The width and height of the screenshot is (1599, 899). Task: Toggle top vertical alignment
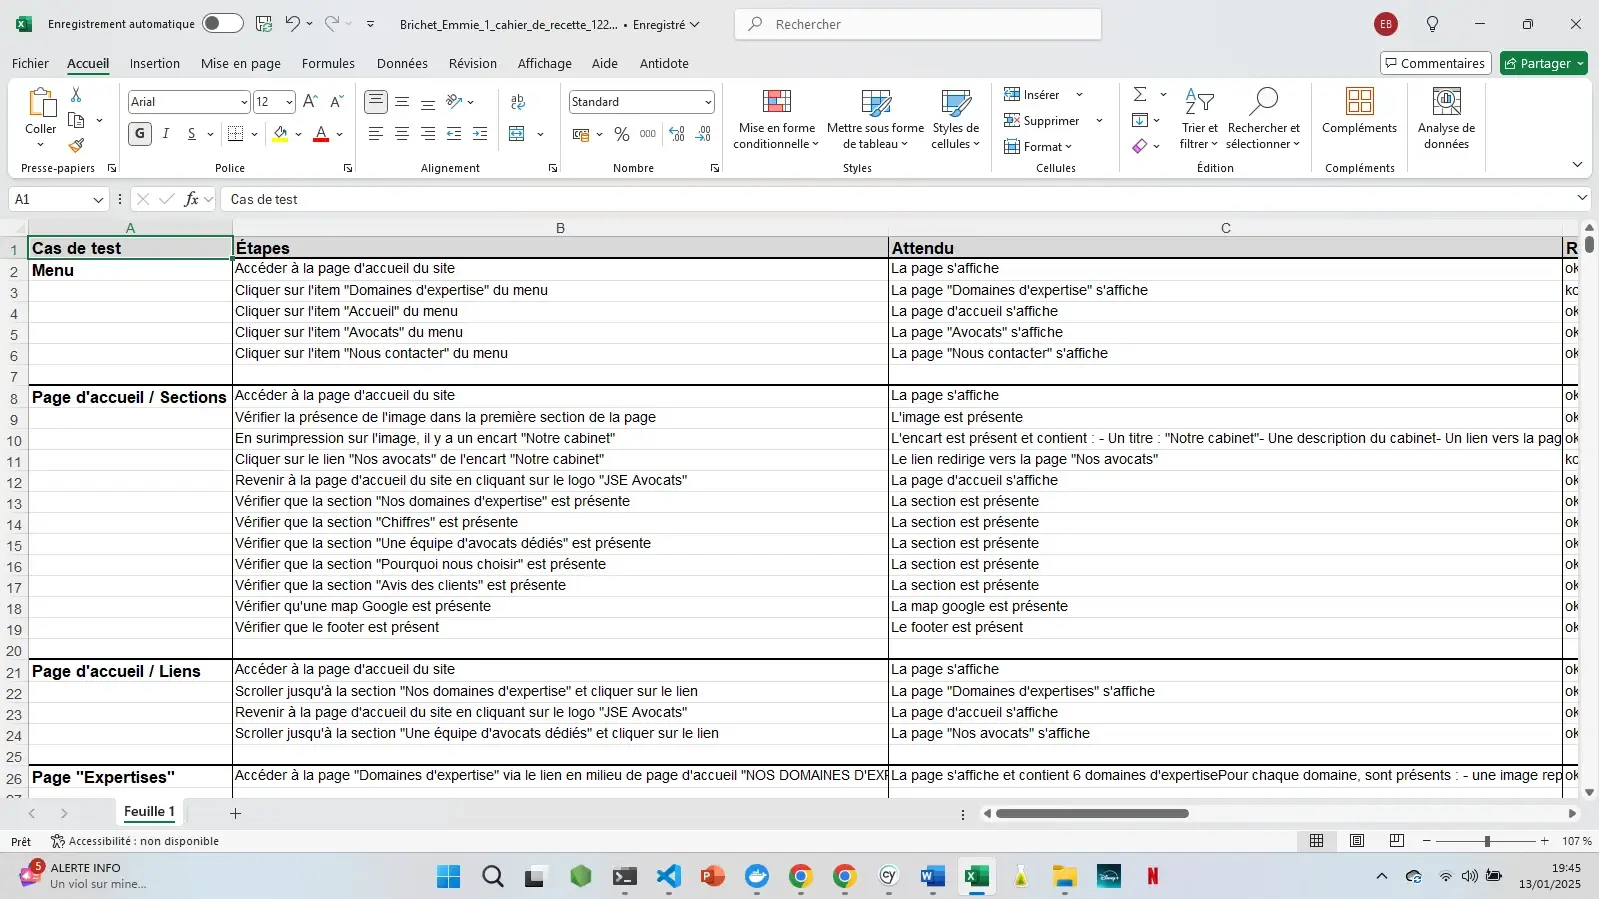376,102
